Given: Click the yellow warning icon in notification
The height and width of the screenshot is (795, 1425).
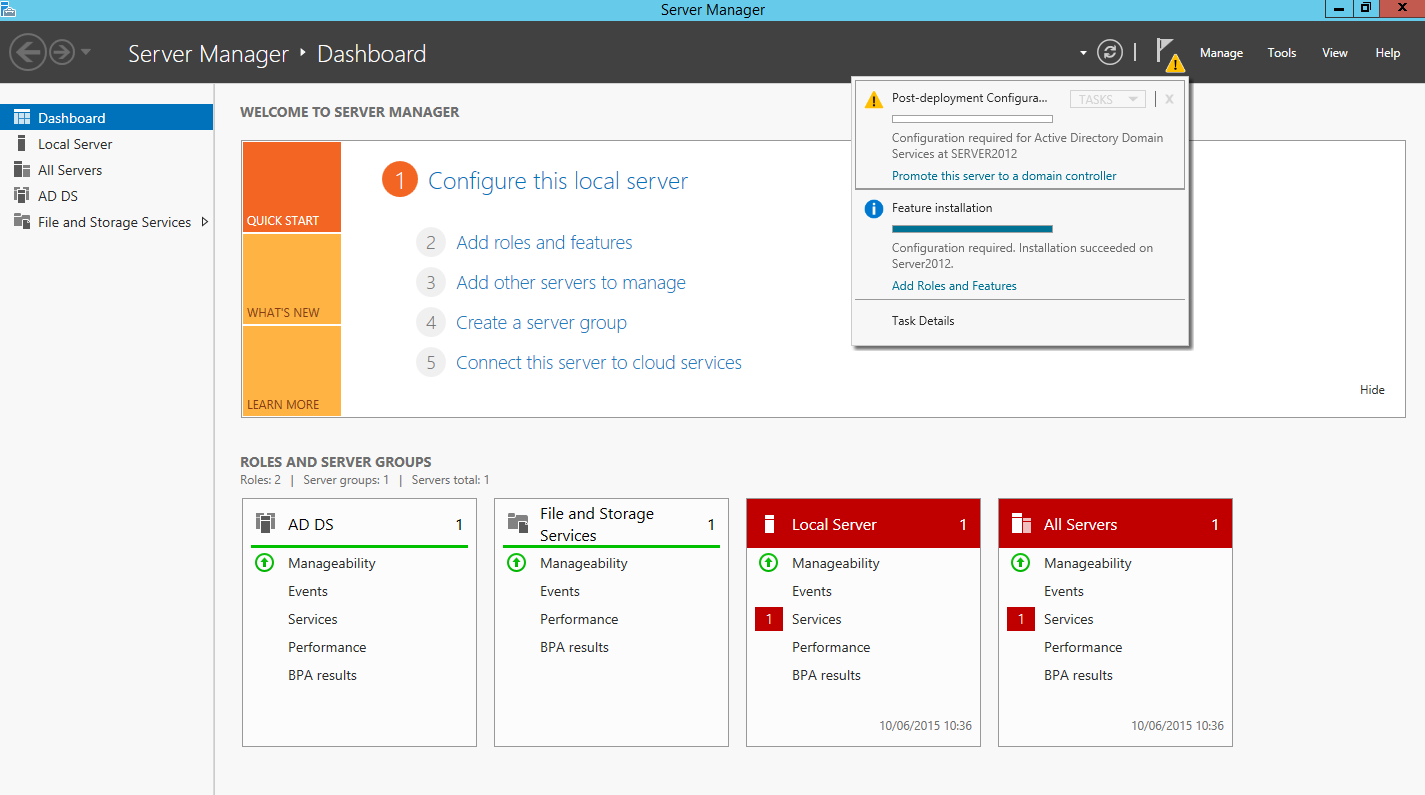Looking at the screenshot, I should point(874,99).
